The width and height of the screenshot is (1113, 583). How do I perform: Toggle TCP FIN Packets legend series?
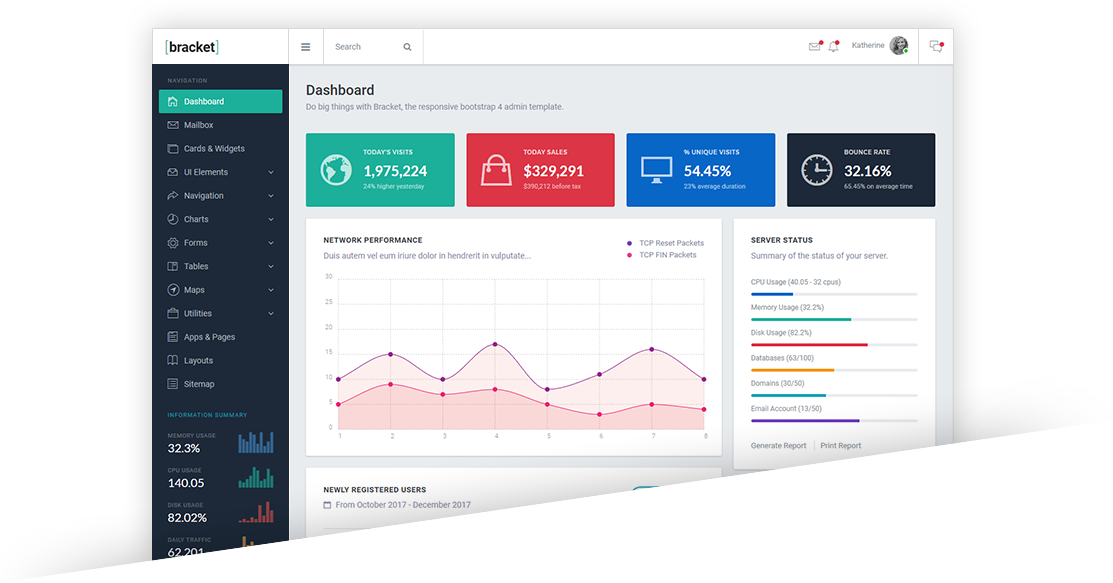click(667, 255)
